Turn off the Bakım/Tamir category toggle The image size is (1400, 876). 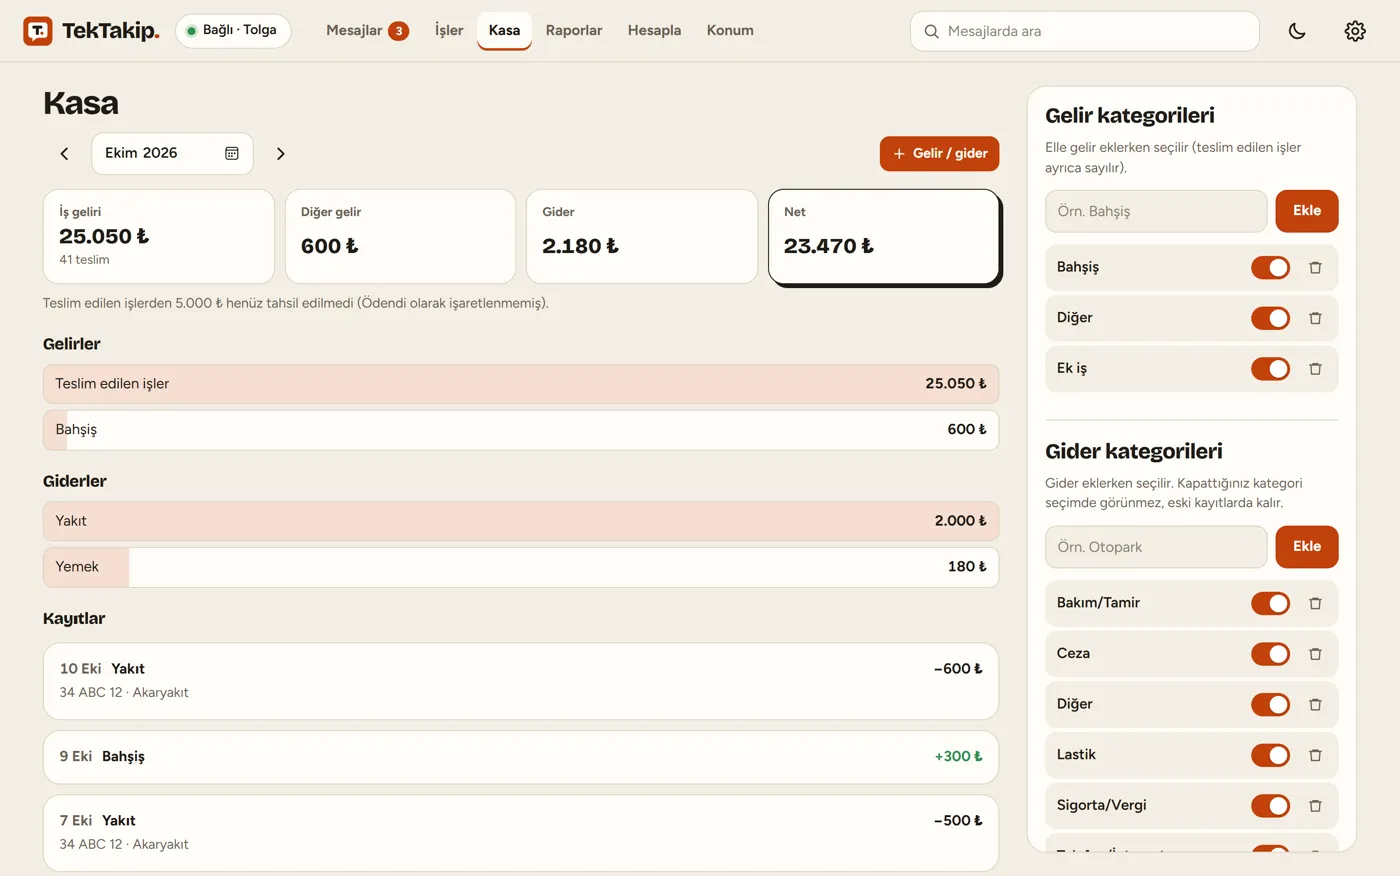pyautogui.click(x=1270, y=603)
